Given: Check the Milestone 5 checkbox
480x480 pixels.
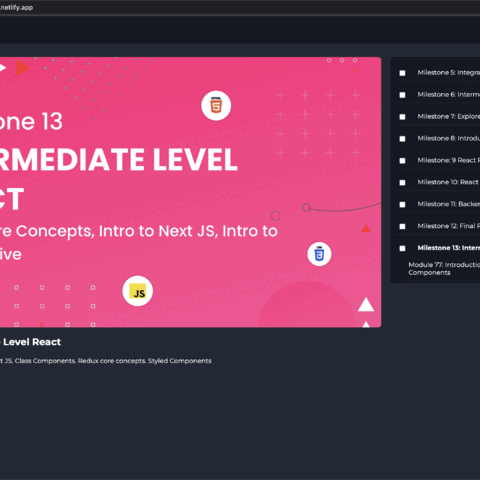Looking at the screenshot, I should [402, 73].
